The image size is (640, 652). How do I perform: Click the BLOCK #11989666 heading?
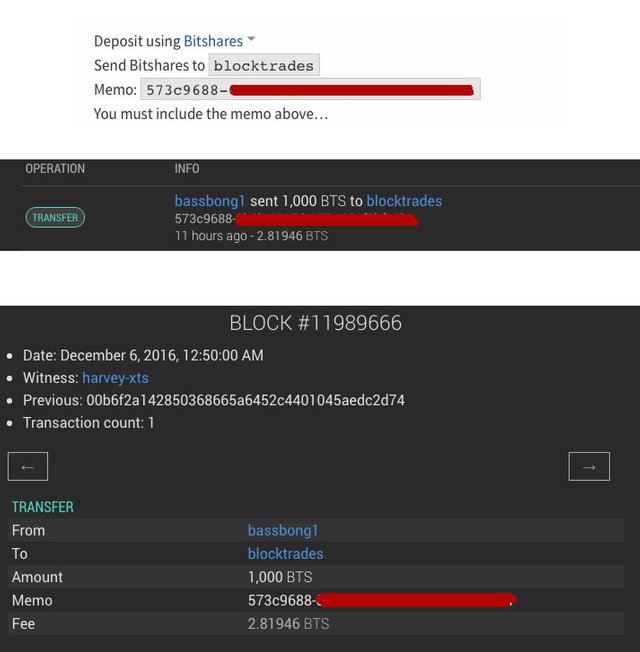pyautogui.click(x=316, y=323)
